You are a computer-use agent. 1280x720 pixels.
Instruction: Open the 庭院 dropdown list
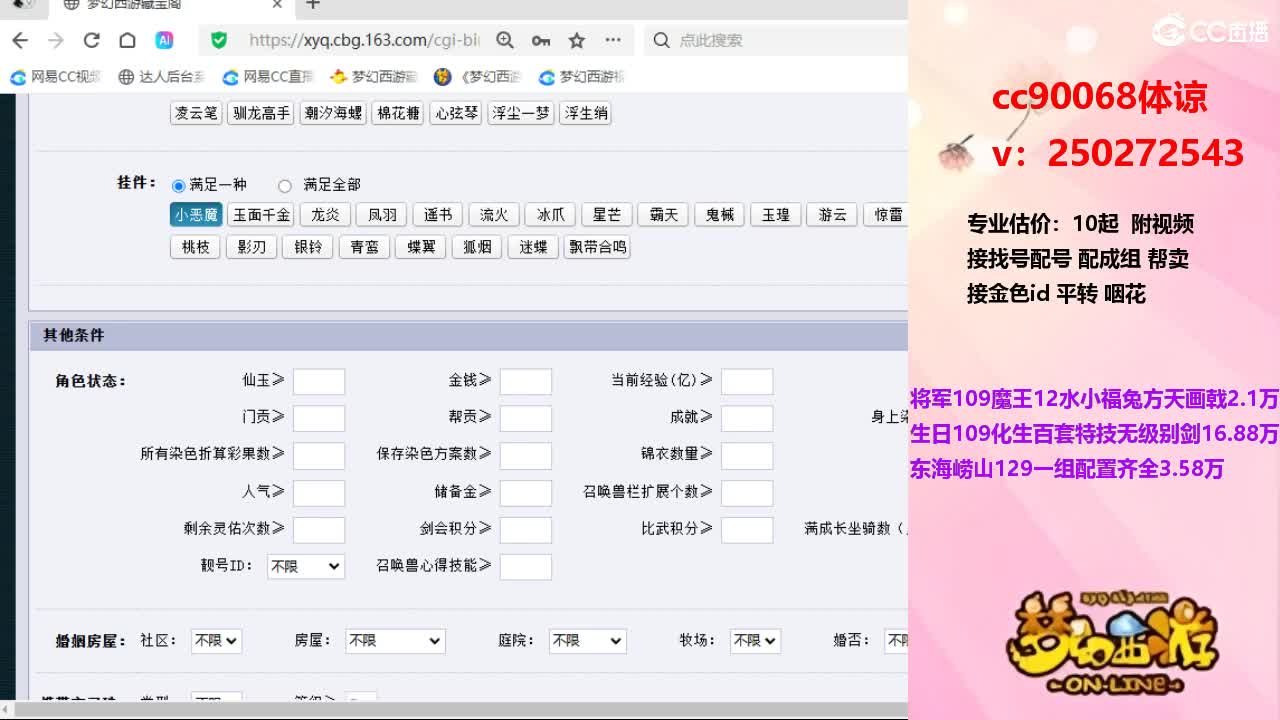(x=587, y=641)
